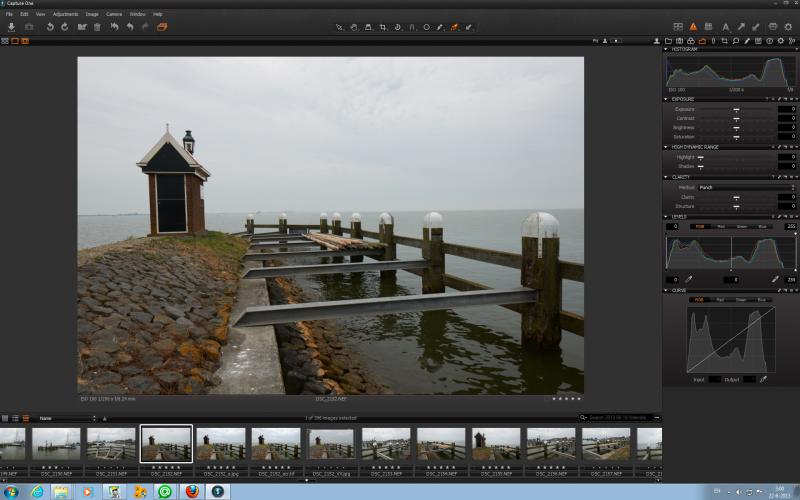The width and height of the screenshot is (800, 500).
Task: Open the Library folder tool tab icon
Action: tap(668, 41)
